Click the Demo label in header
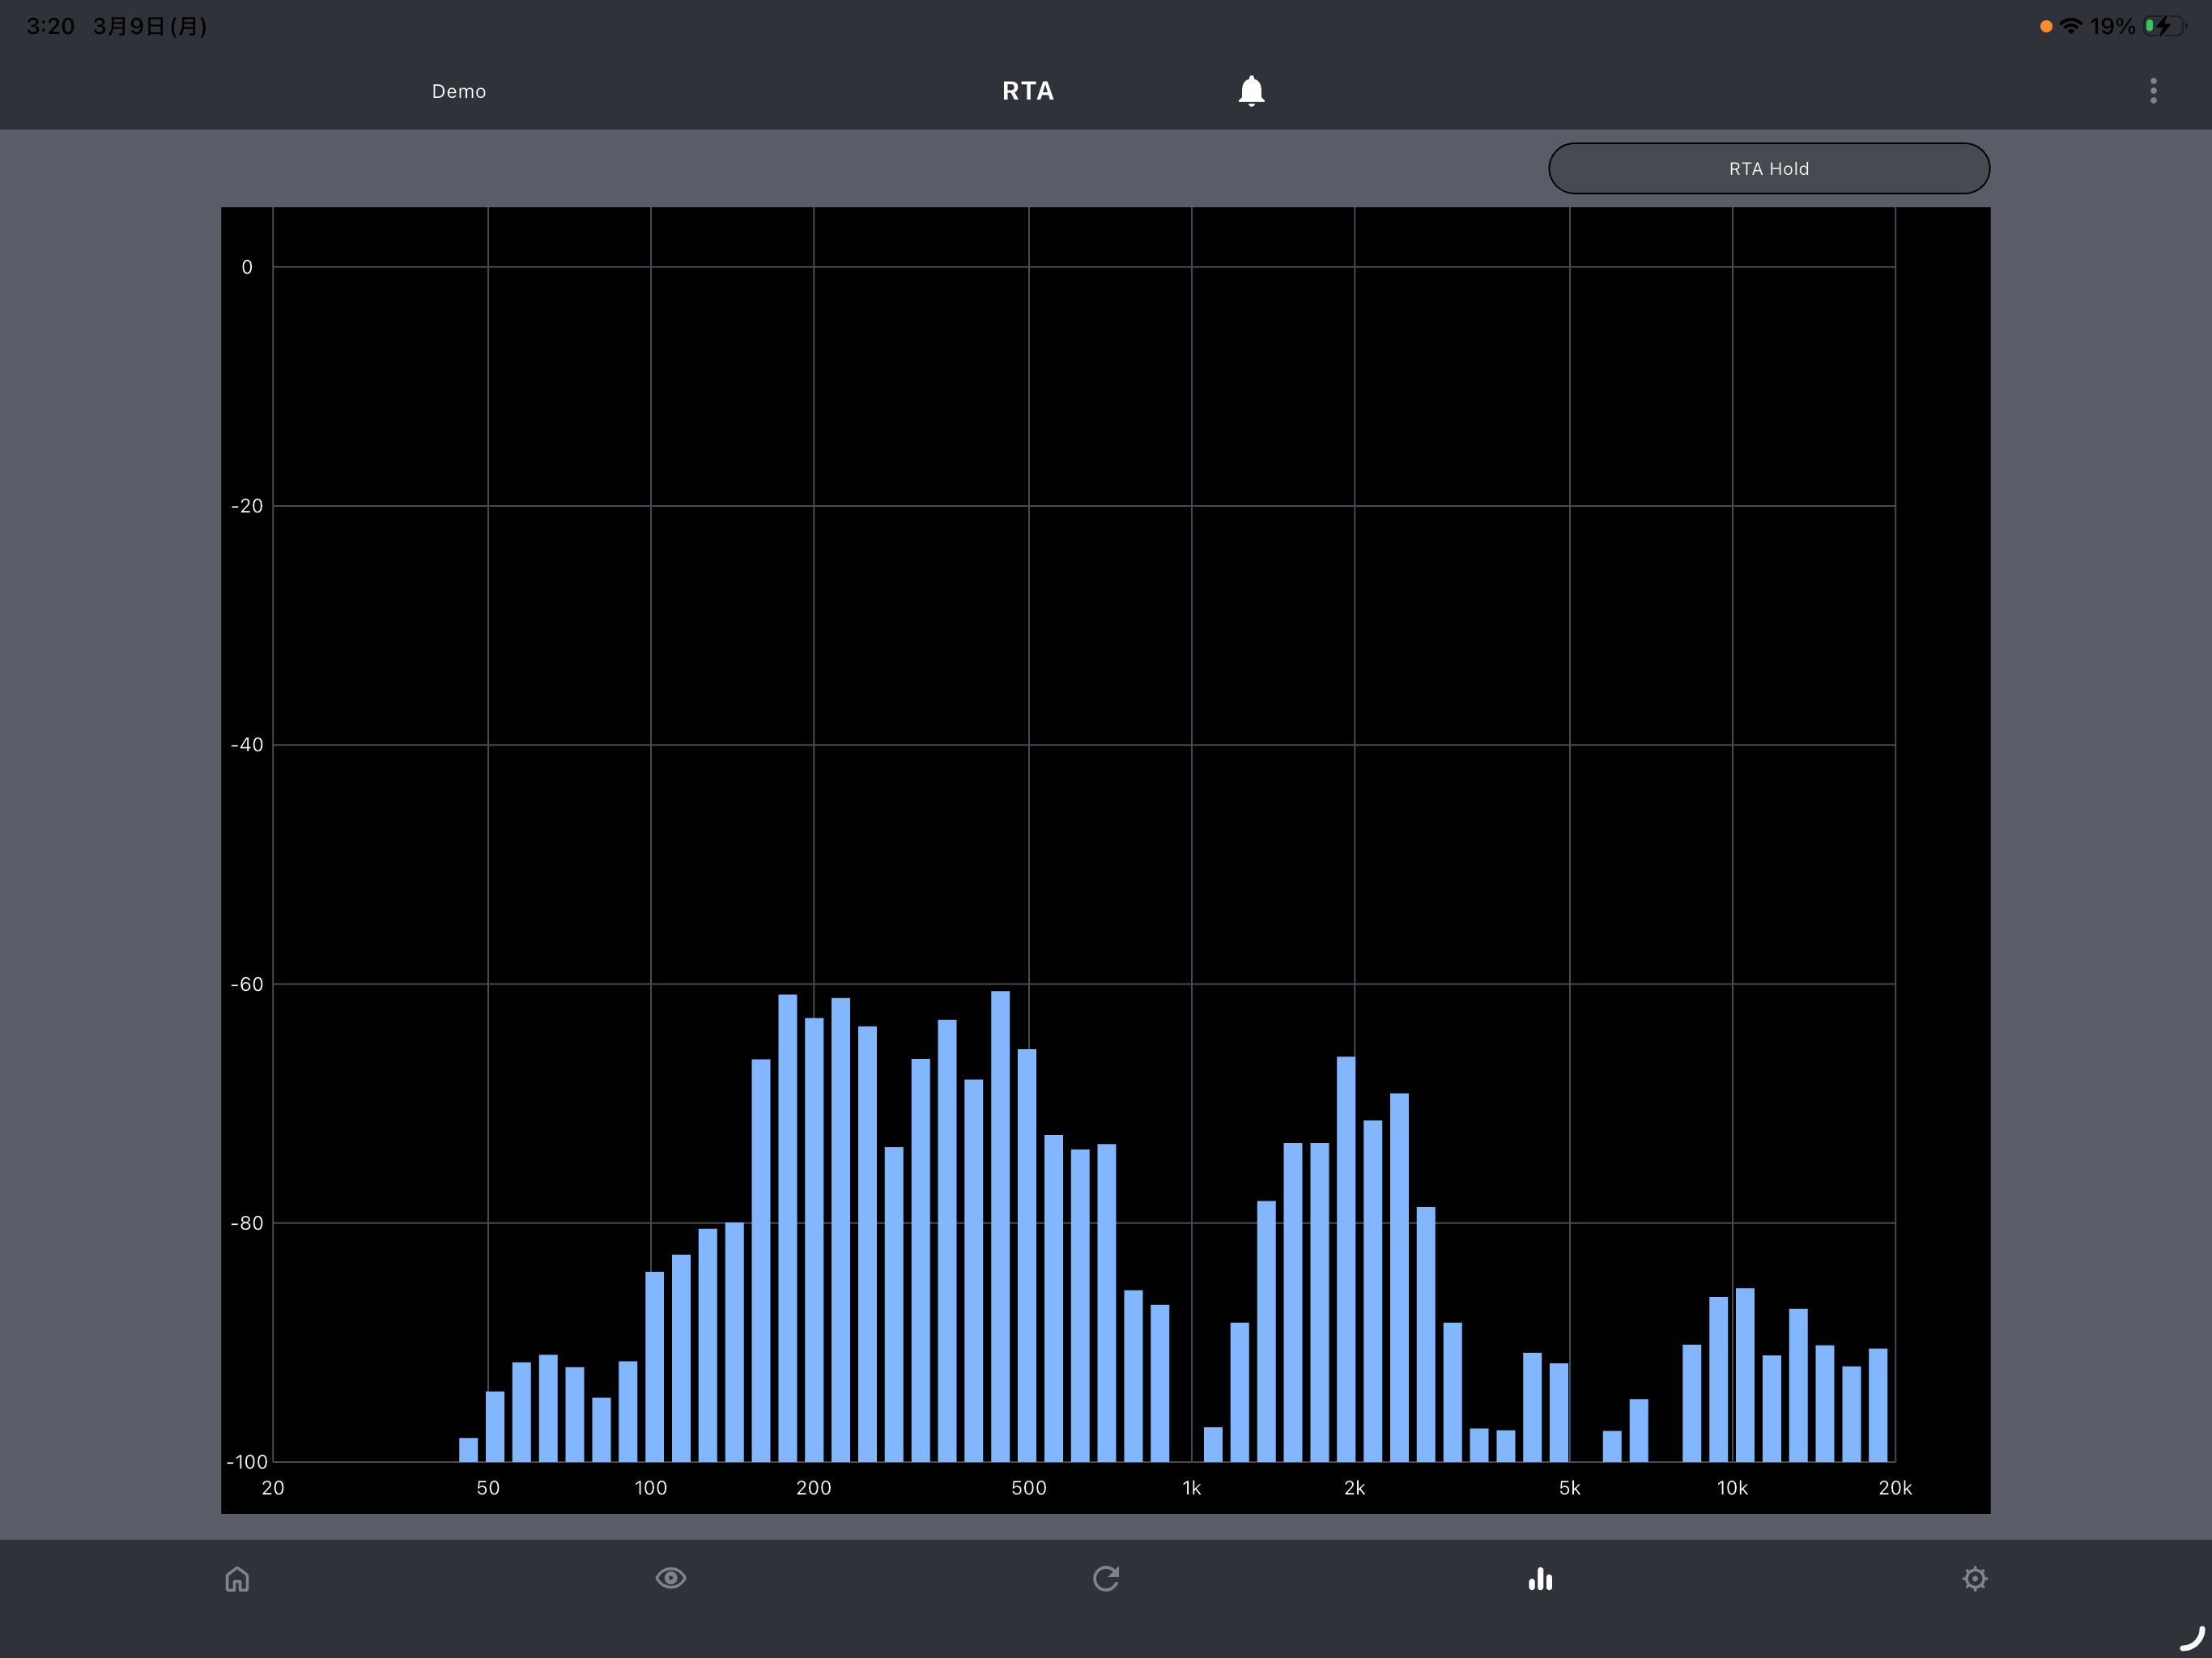 (x=459, y=91)
